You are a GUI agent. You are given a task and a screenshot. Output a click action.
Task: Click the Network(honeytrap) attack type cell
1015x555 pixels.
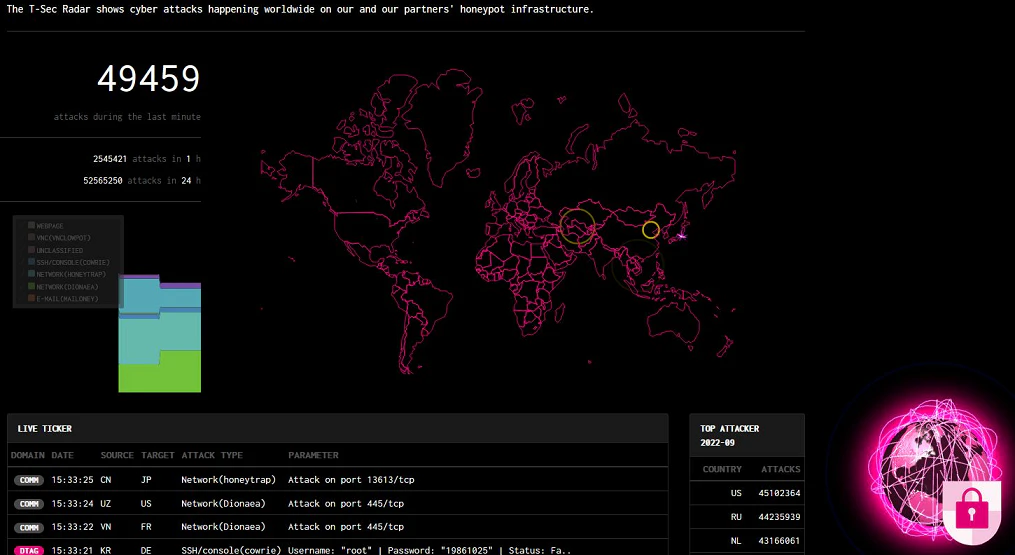229,481
